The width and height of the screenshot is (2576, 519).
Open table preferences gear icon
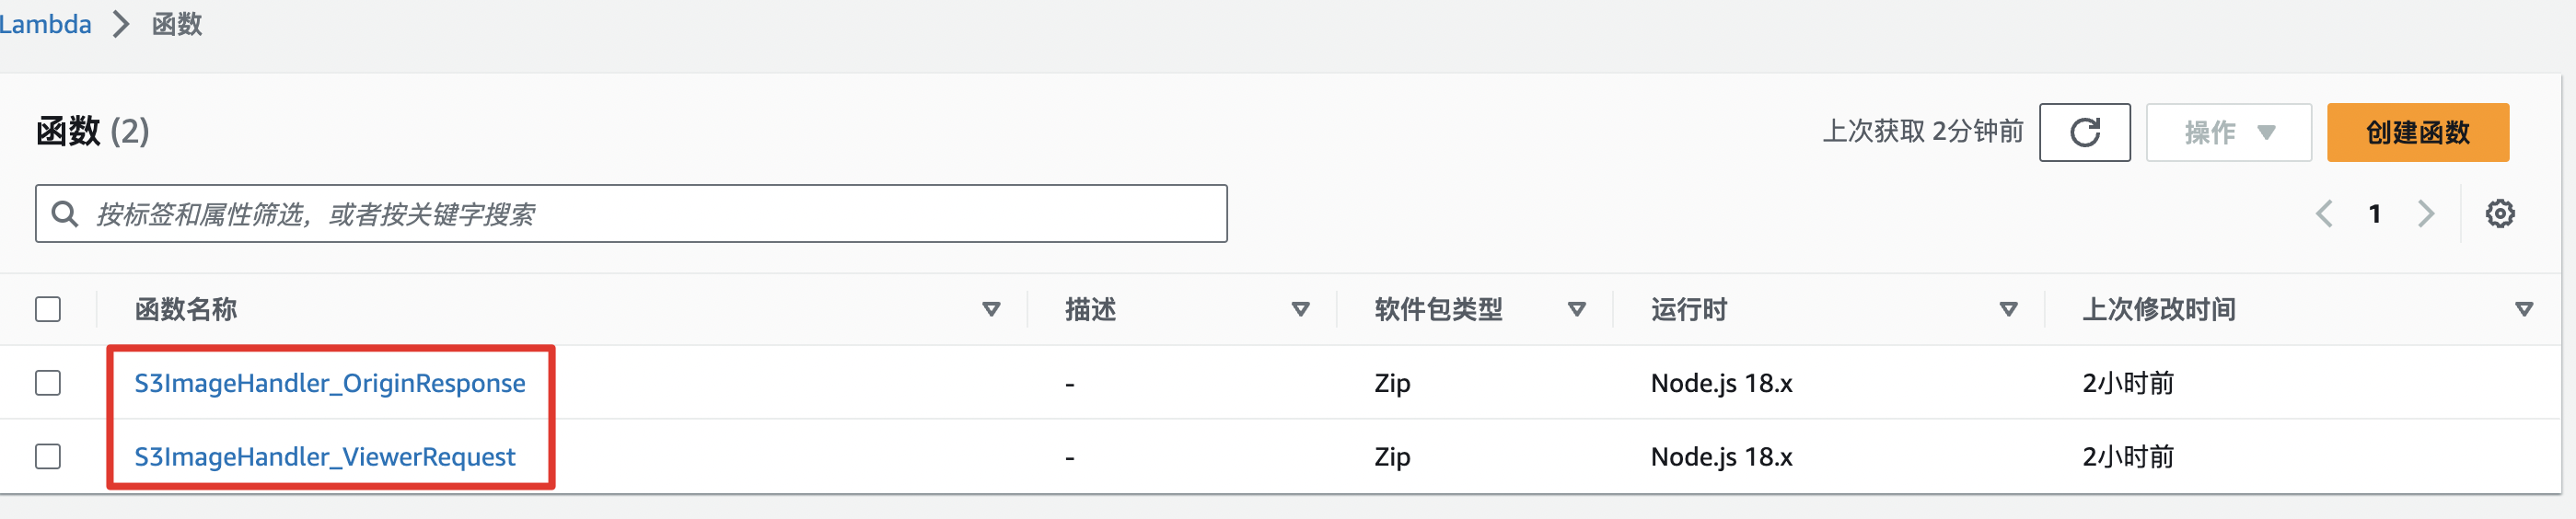2499,213
